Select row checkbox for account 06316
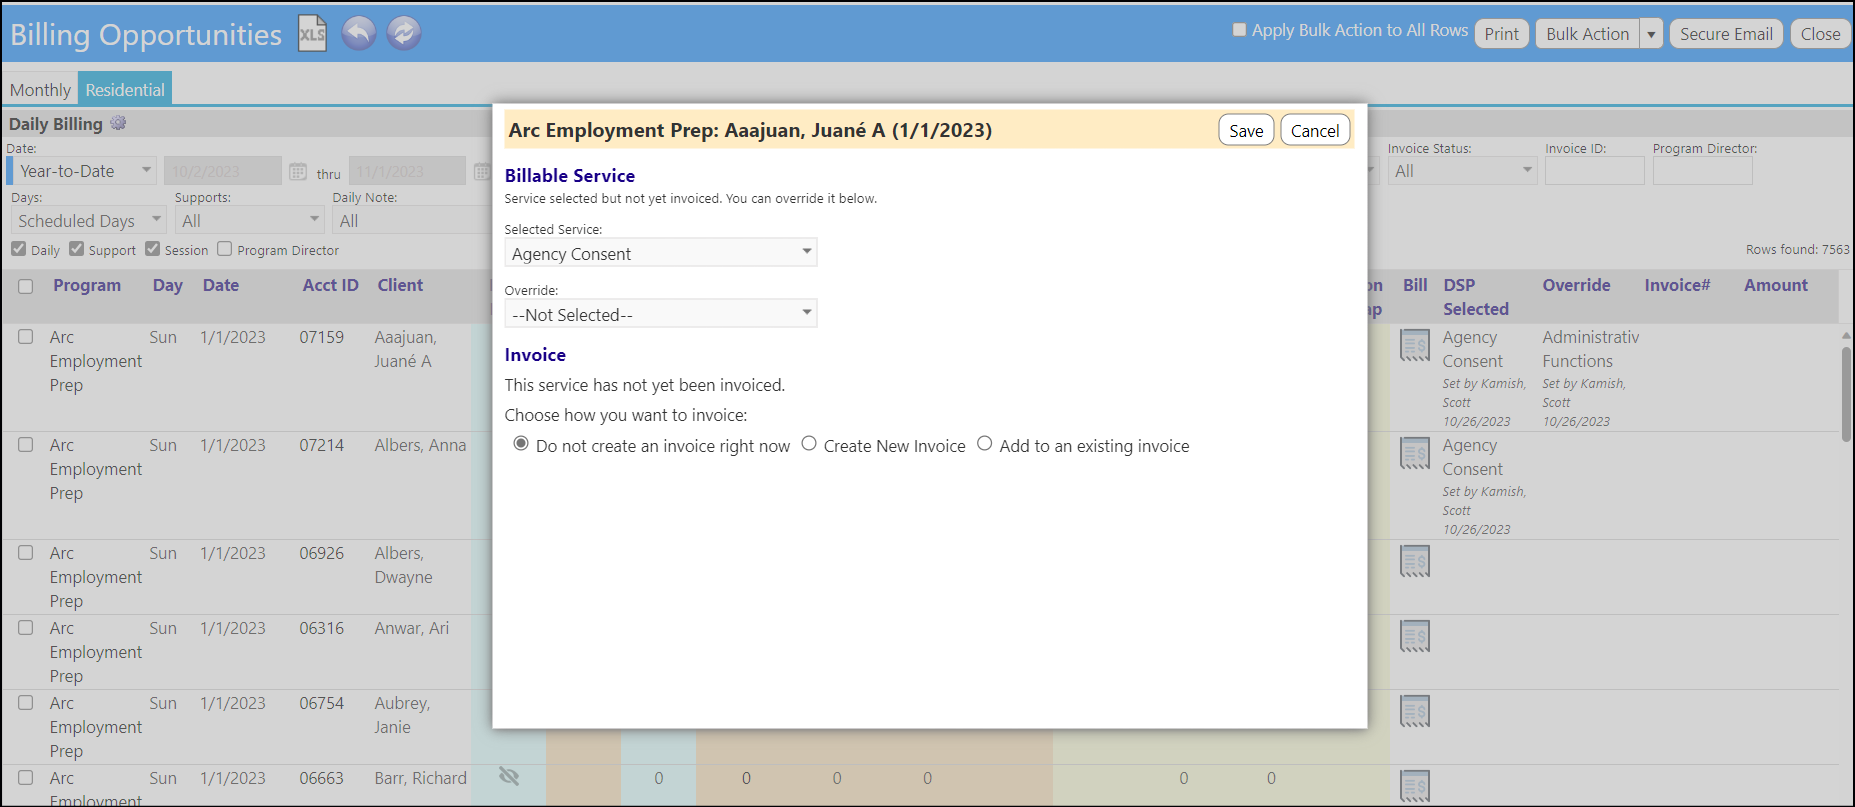This screenshot has width=1855, height=807. (26, 628)
